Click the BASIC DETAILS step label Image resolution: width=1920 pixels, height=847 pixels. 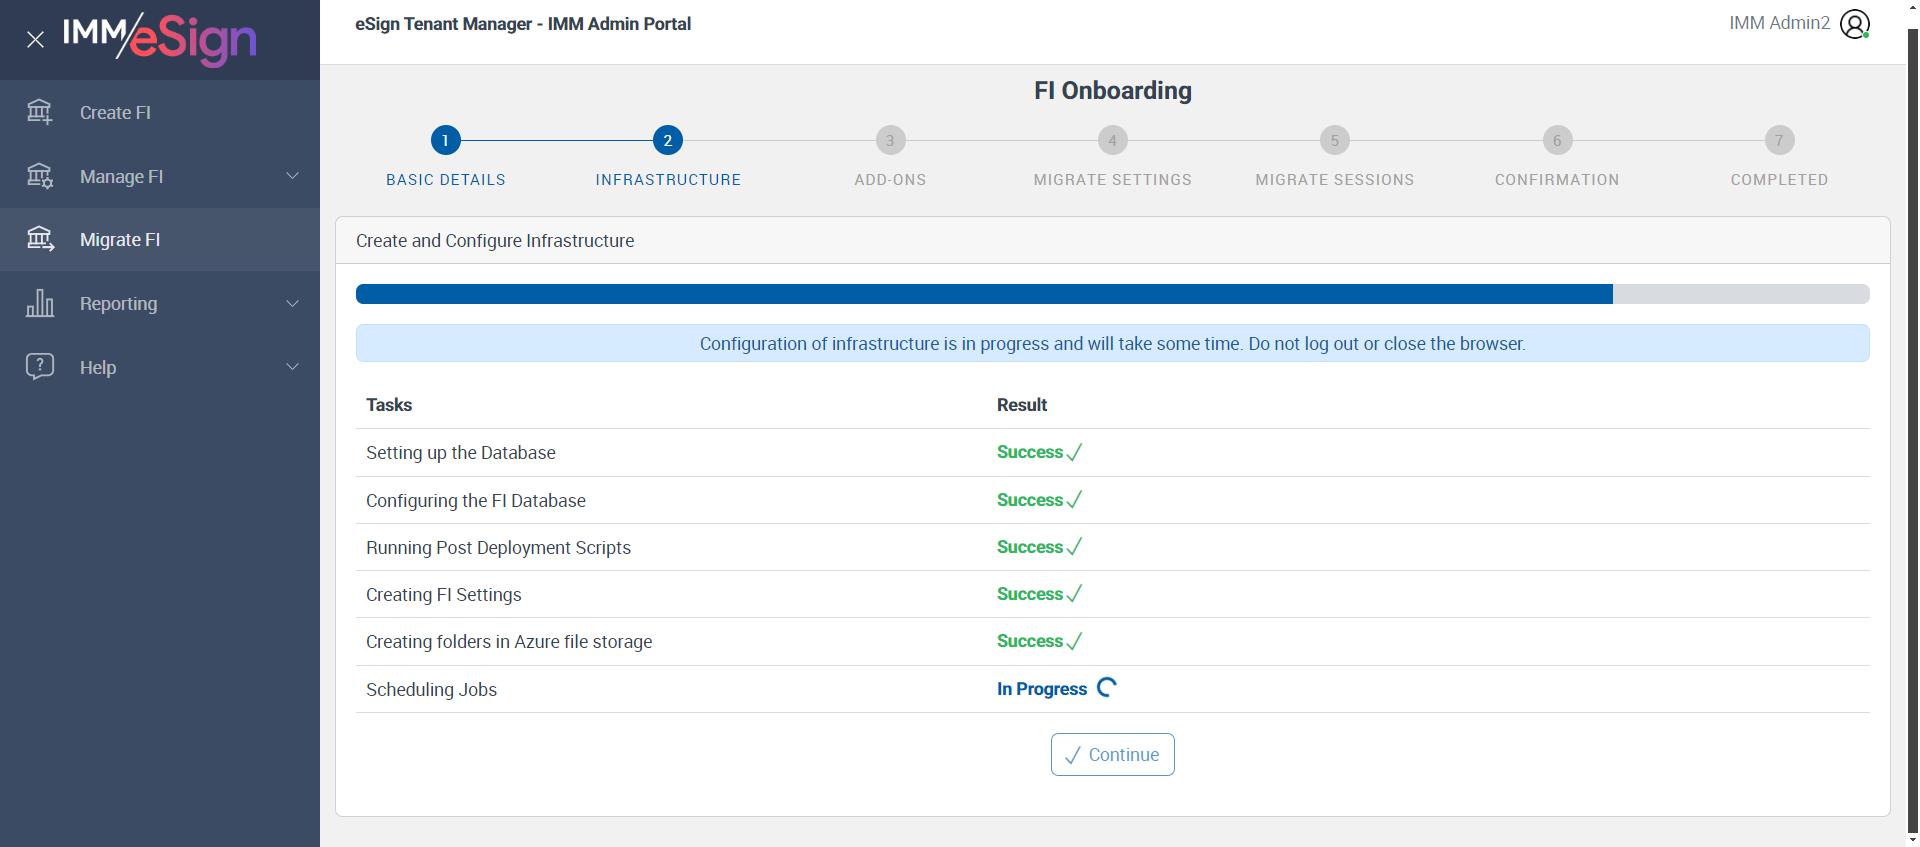(x=446, y=180)
